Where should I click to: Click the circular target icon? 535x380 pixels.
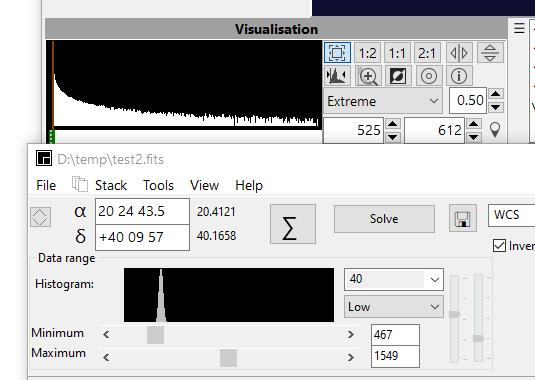(429, 76)
